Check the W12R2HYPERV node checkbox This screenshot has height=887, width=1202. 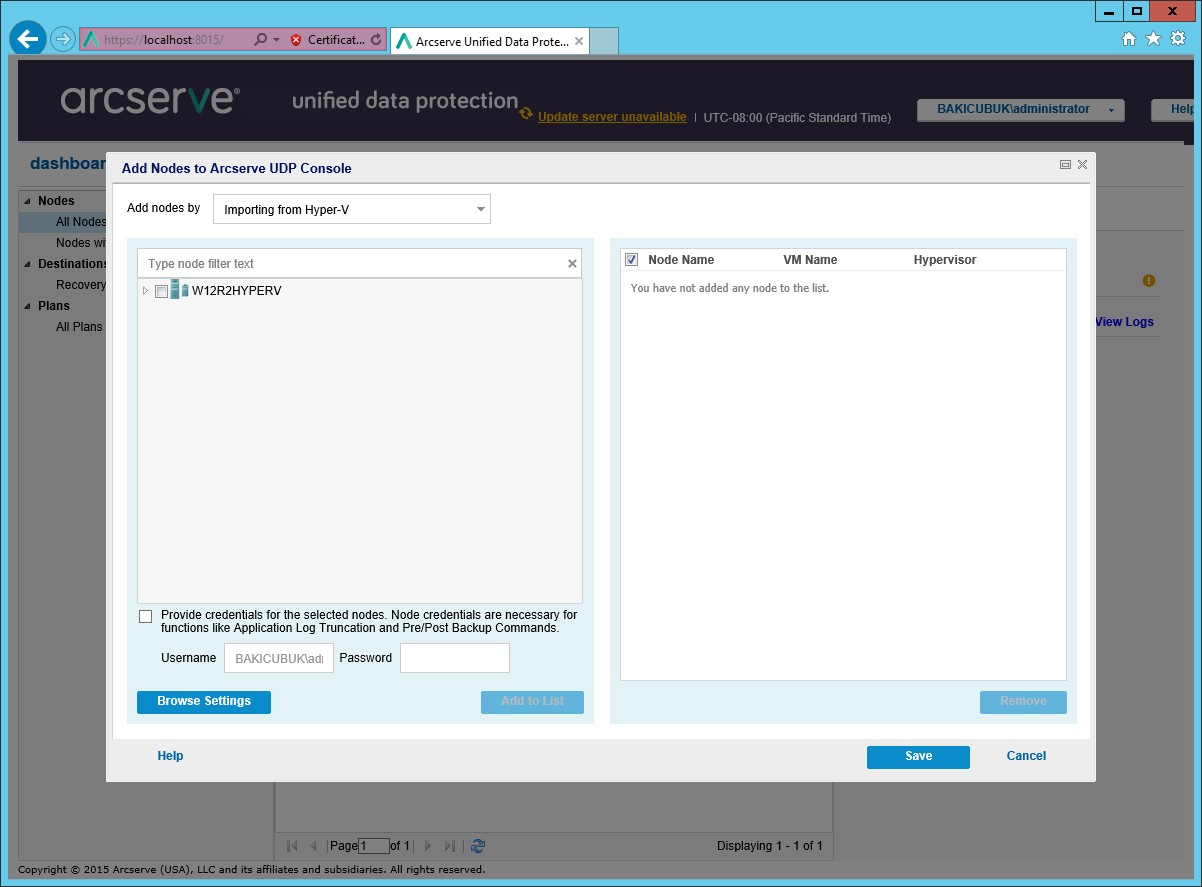tap(162, 291)
